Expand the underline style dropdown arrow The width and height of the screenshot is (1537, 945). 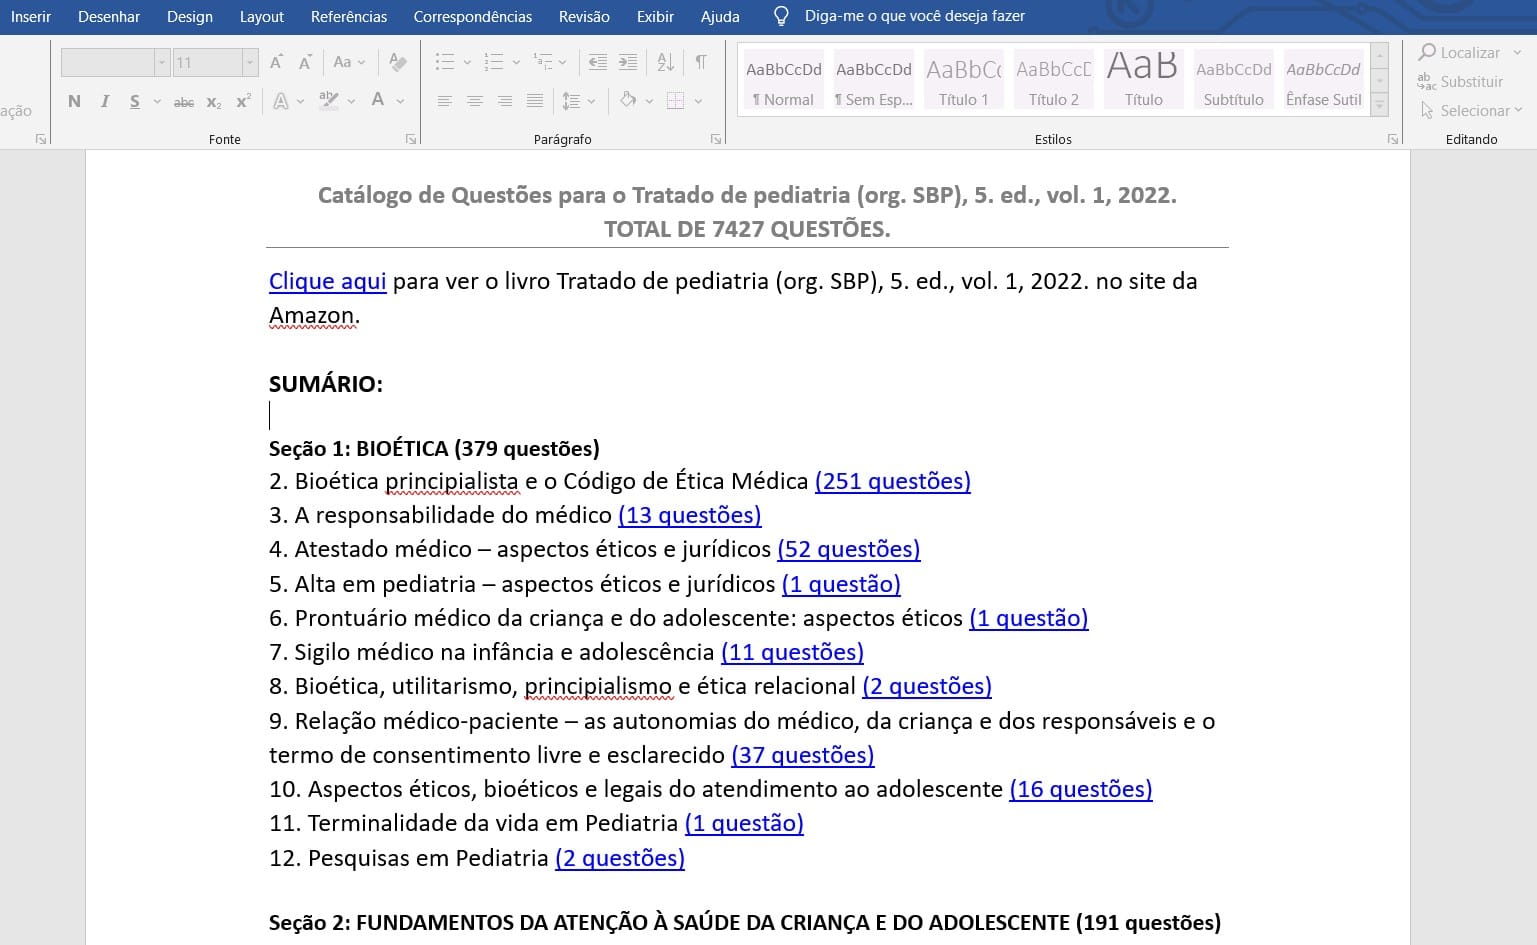click(x=157, y=101)
